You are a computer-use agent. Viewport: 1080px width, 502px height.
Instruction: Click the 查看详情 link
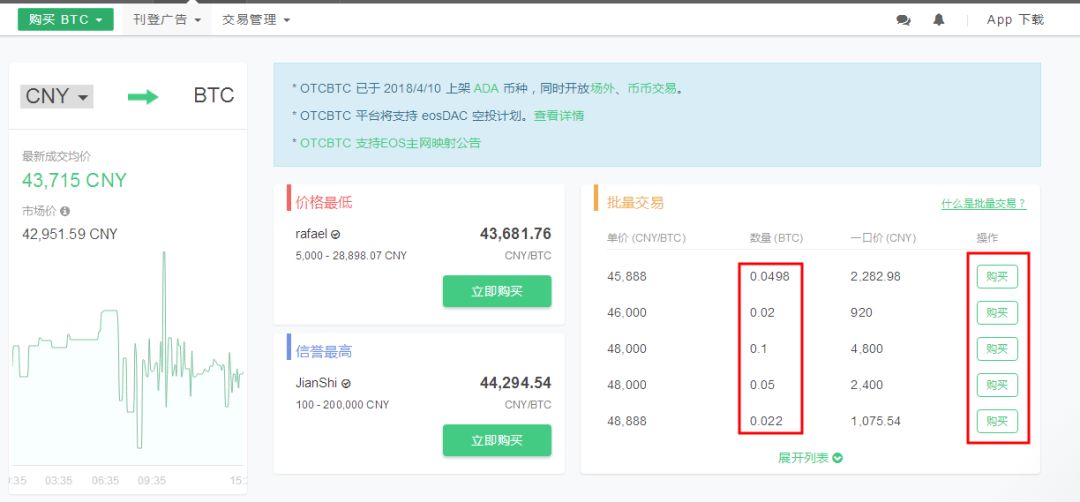[x=559, y=115]
